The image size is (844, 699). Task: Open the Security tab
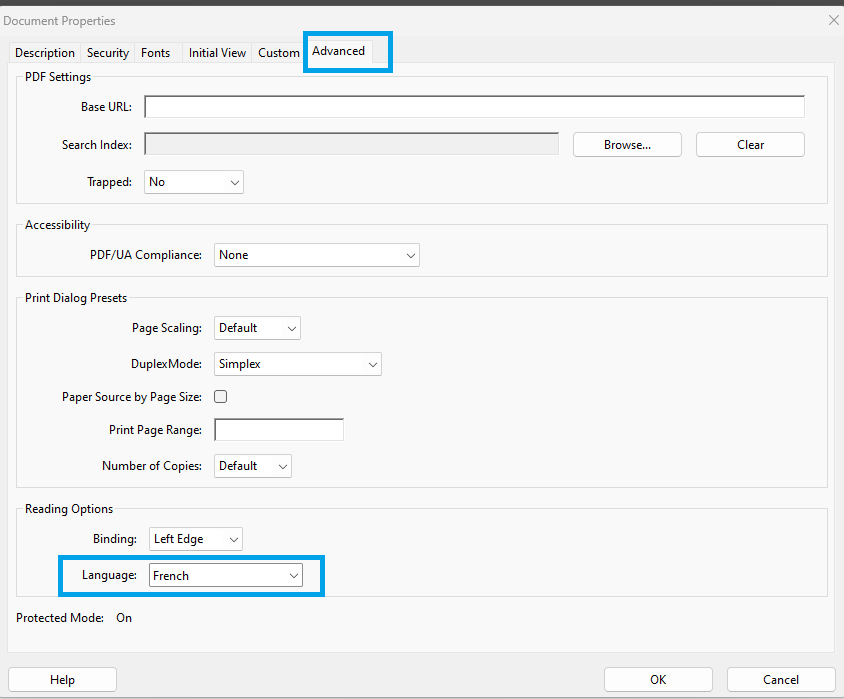click(x=108, y=53)
